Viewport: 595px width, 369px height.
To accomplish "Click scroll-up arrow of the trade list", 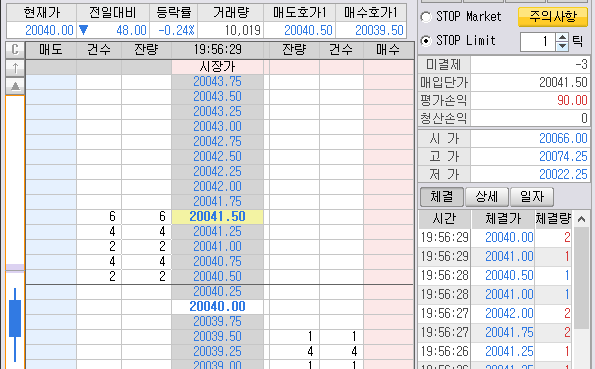I will tap(581, 219).
